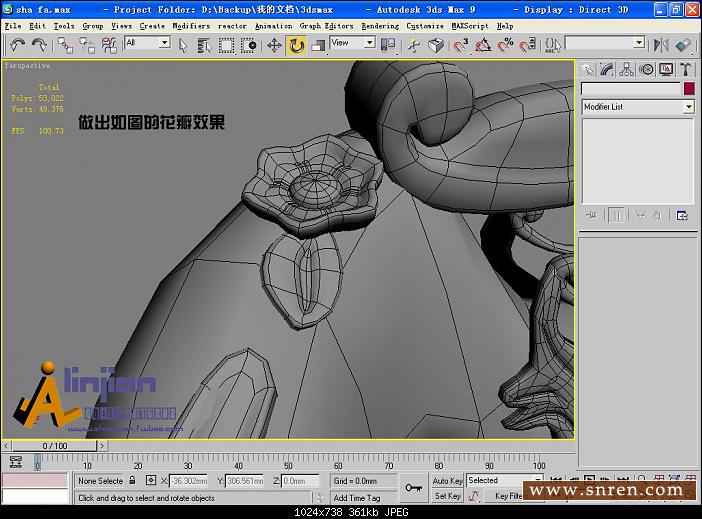The image size is (702, 519).
Task: Open the View reference coordinate dropdown
Action: click(x=352, y=43)
